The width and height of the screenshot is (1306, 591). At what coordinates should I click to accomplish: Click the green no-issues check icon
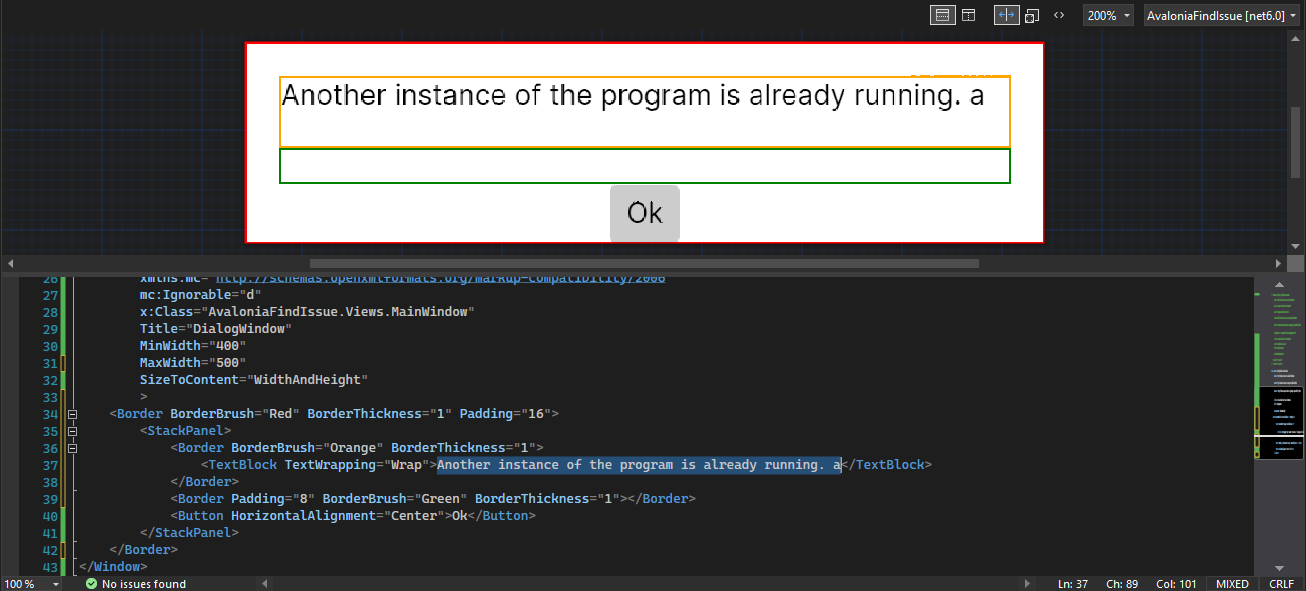point(92,583)
